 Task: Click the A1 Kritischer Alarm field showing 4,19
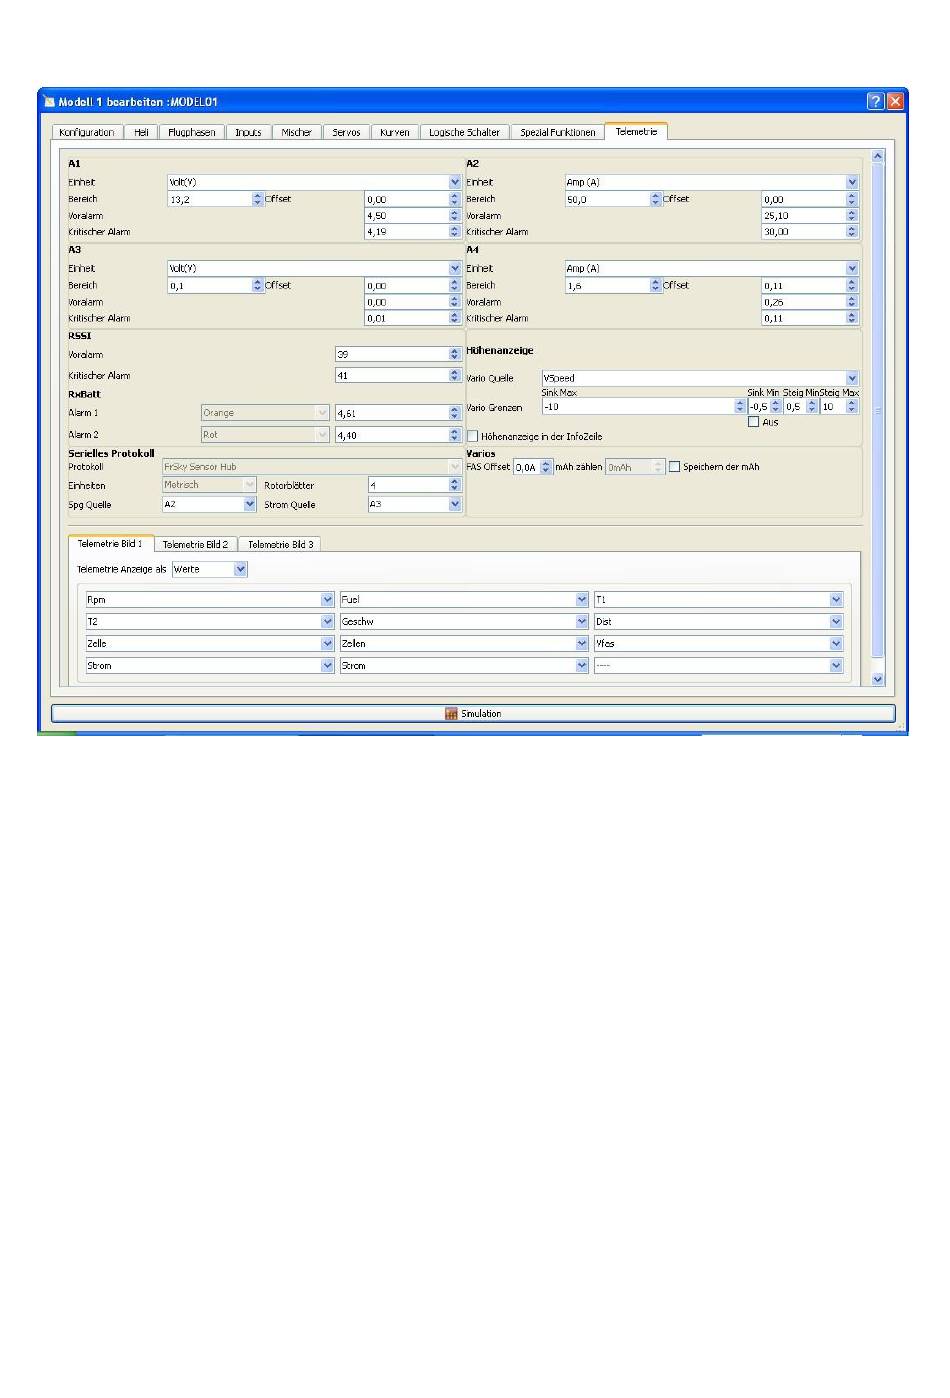413,231
